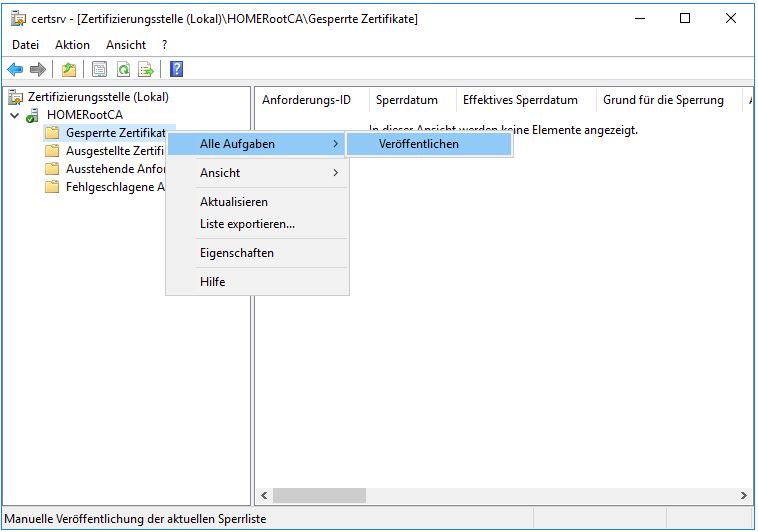Open Eigenschaften from the context menu
Image resolution: width=758 pixels, height=532 pixels.
click(237, 253)
